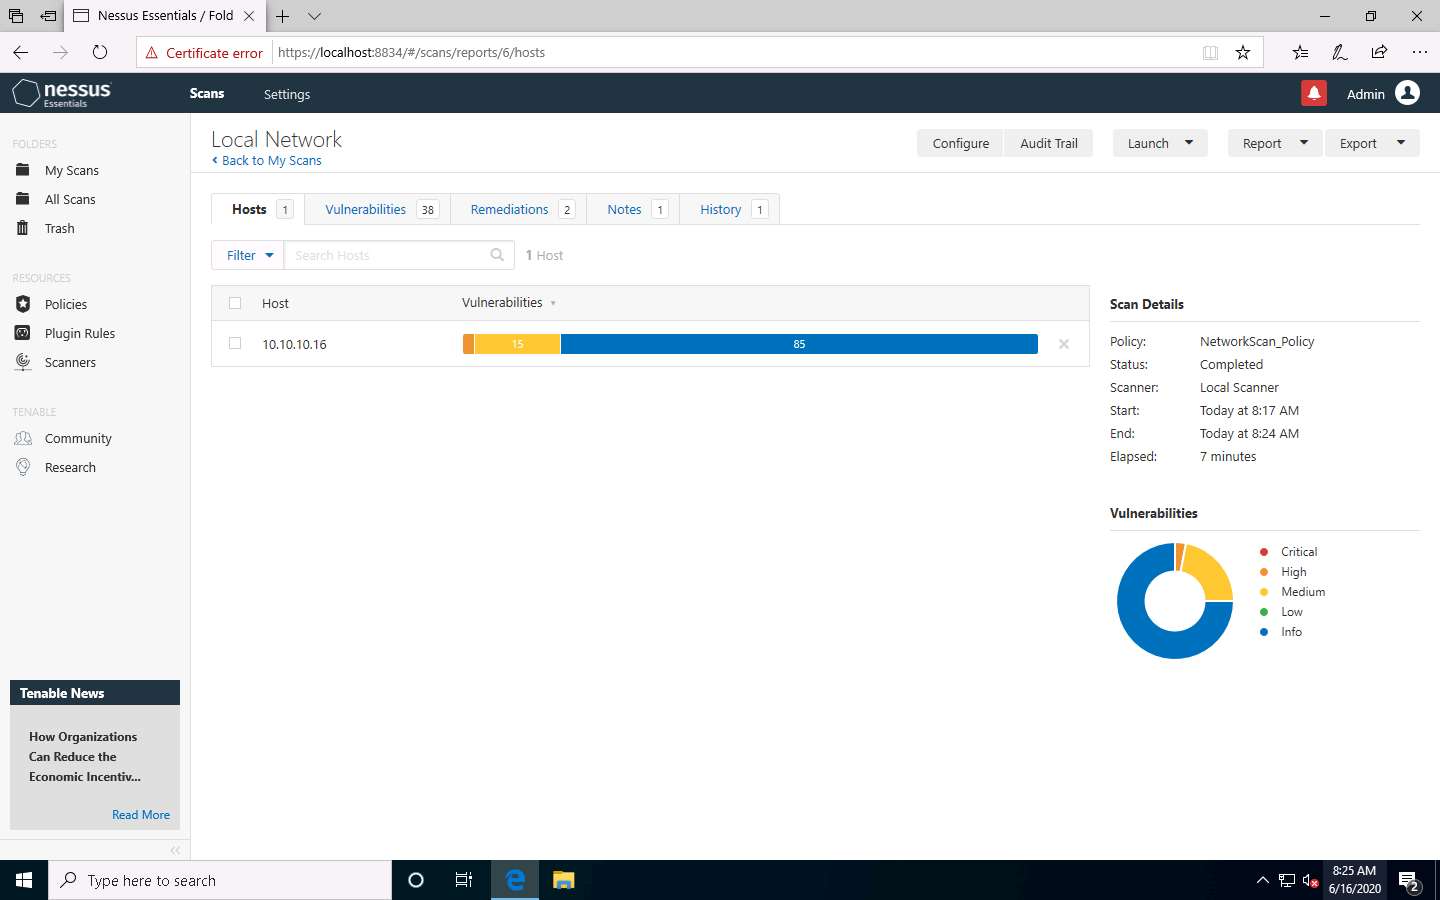Open host 10.10.10.16 row
1440x900 pixels.
pyautogui.click(x=650, y=344)
